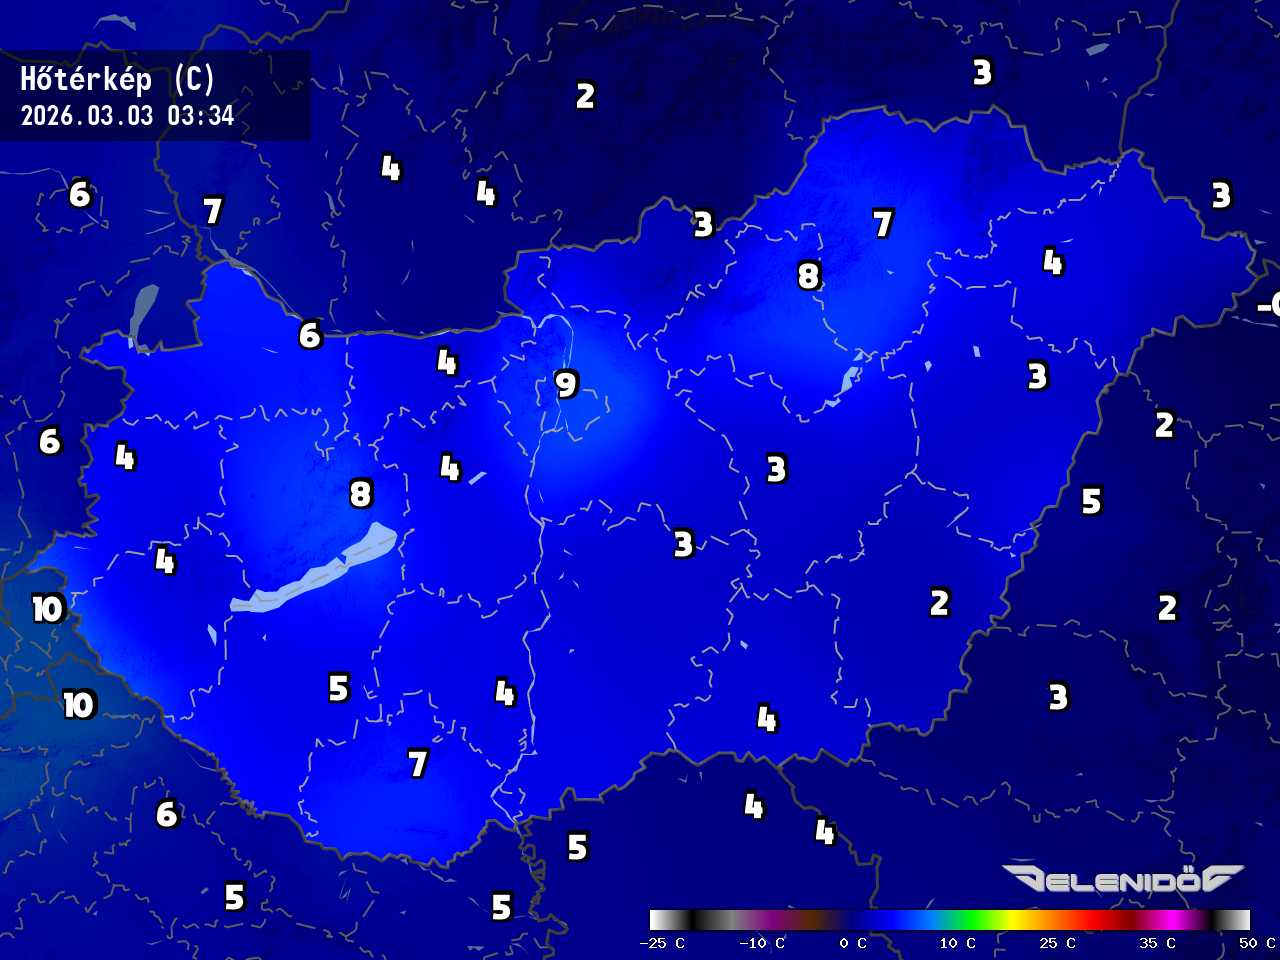Select the 7 label near the southern border
The image size is (1280, 960).
tap(418, 764)
